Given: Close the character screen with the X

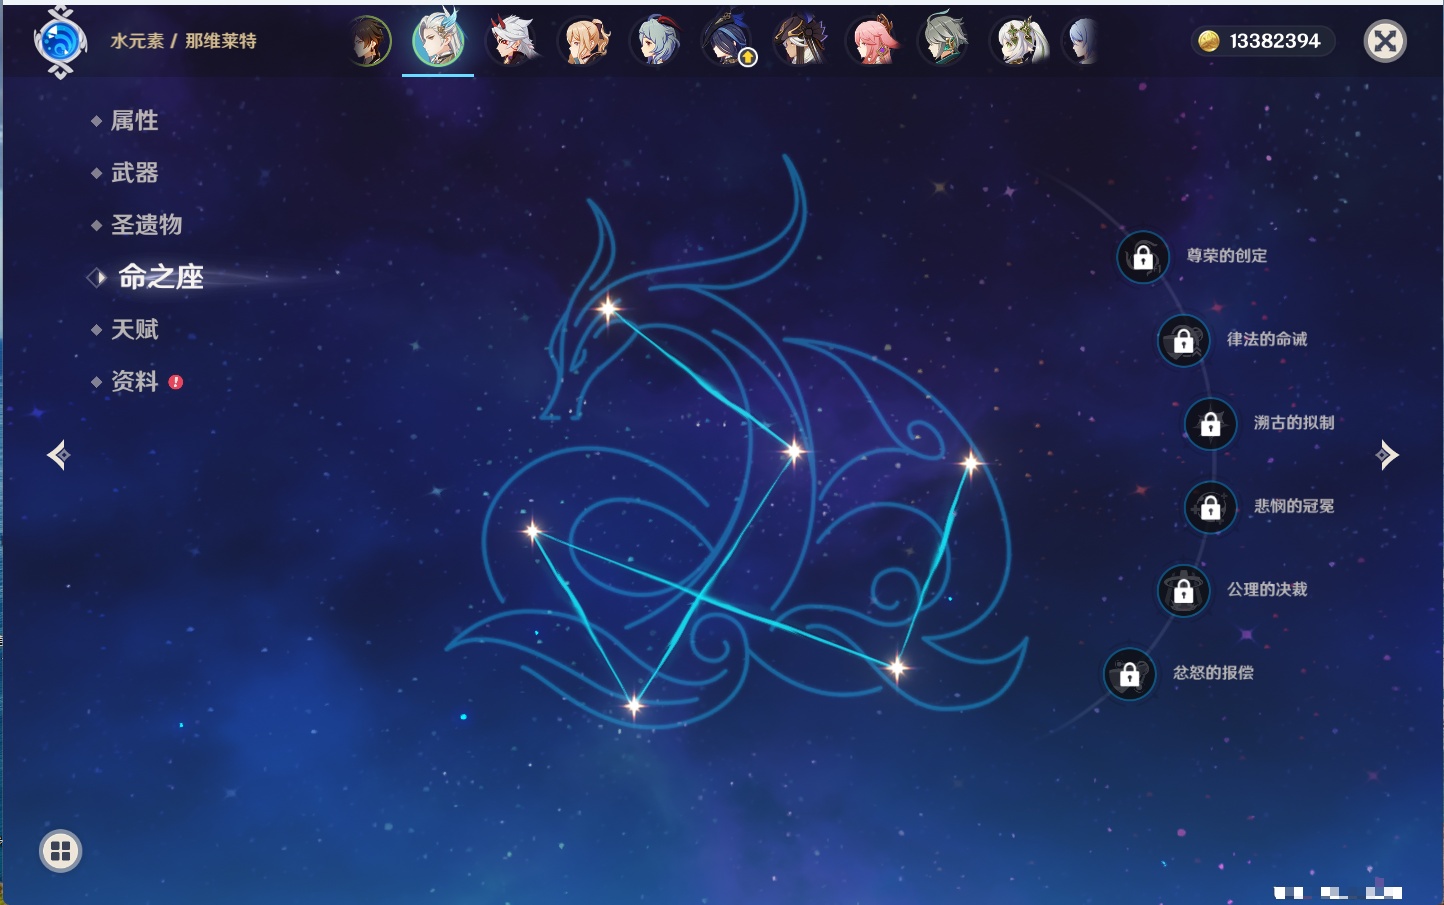Looking at the screenshot, I should click(1385, 41).
